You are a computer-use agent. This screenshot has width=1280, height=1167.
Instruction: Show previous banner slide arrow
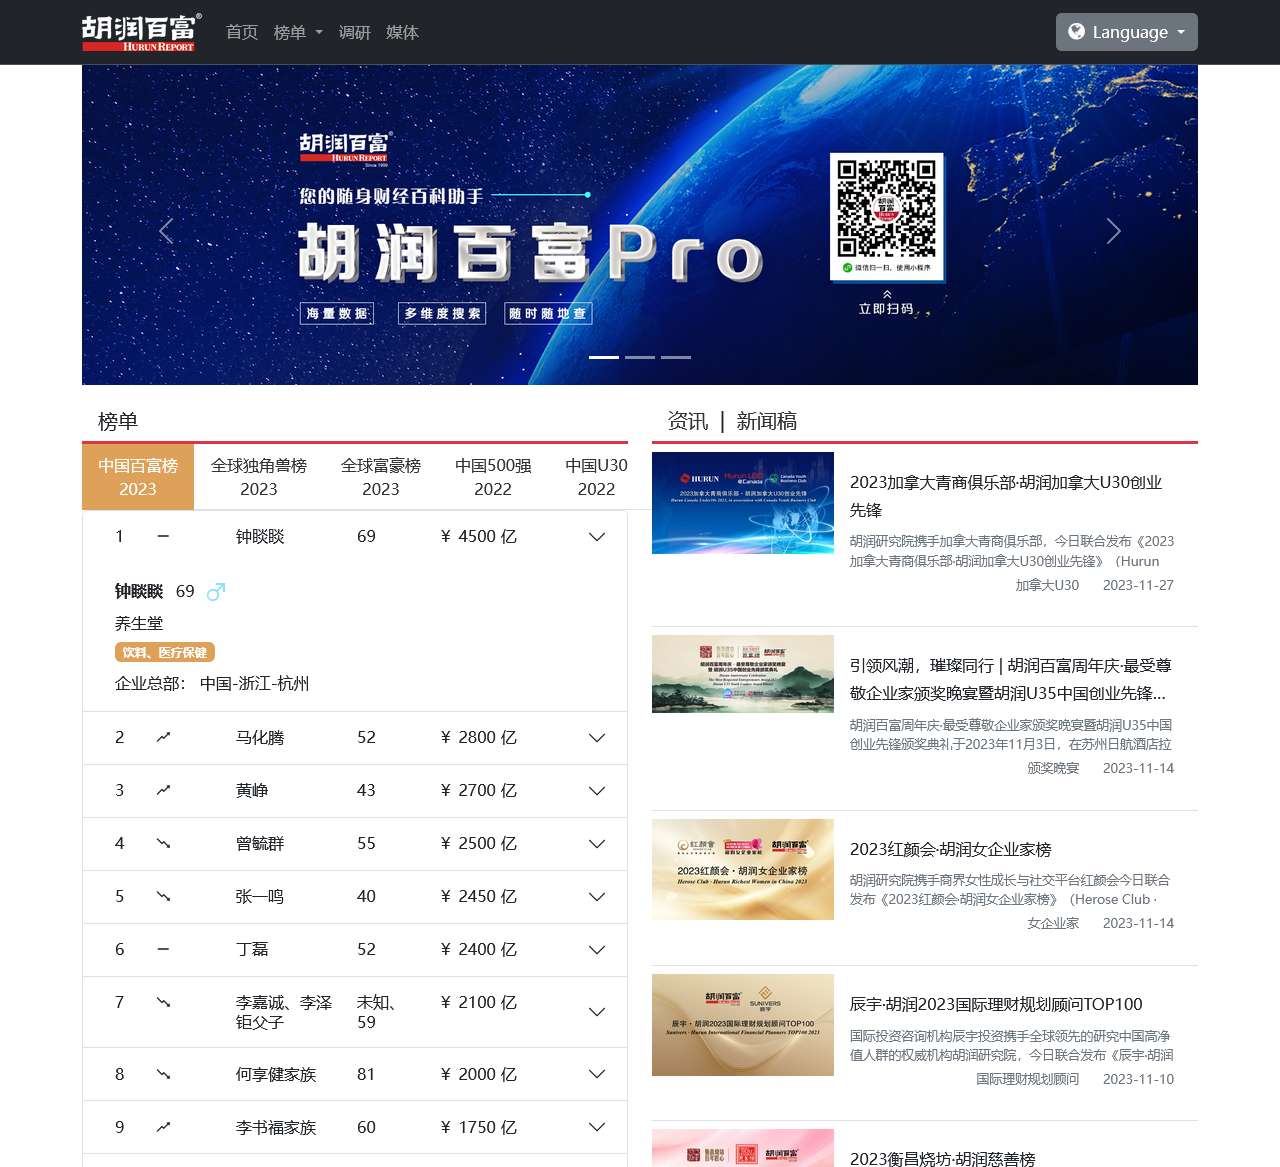pos(166,231)
